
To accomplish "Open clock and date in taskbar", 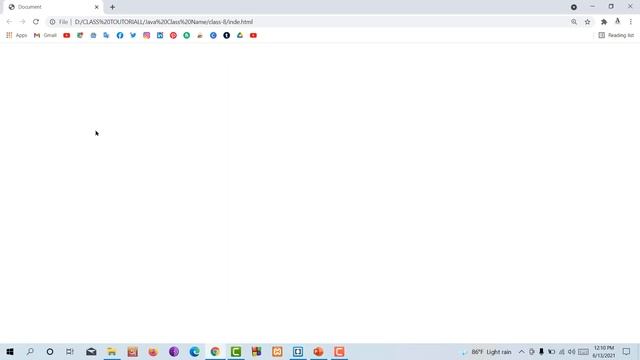I will click(x=604, y=352).
